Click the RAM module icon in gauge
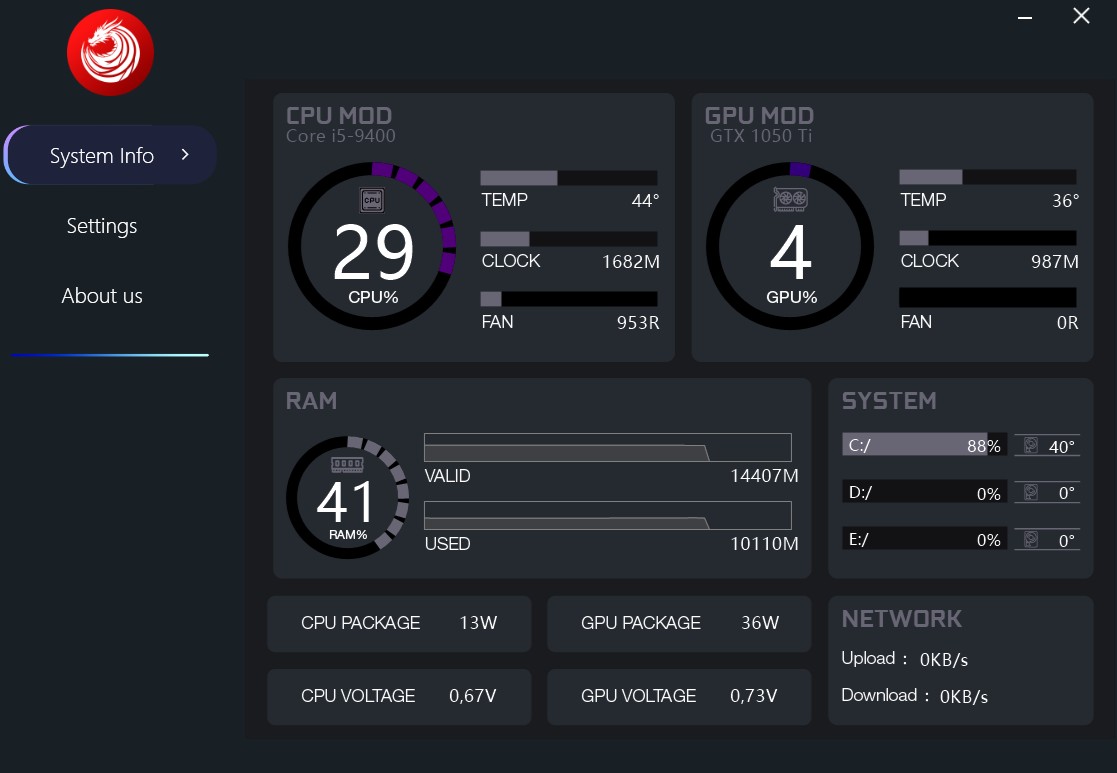Screen dimensions: 1117x773 [347, 465]
